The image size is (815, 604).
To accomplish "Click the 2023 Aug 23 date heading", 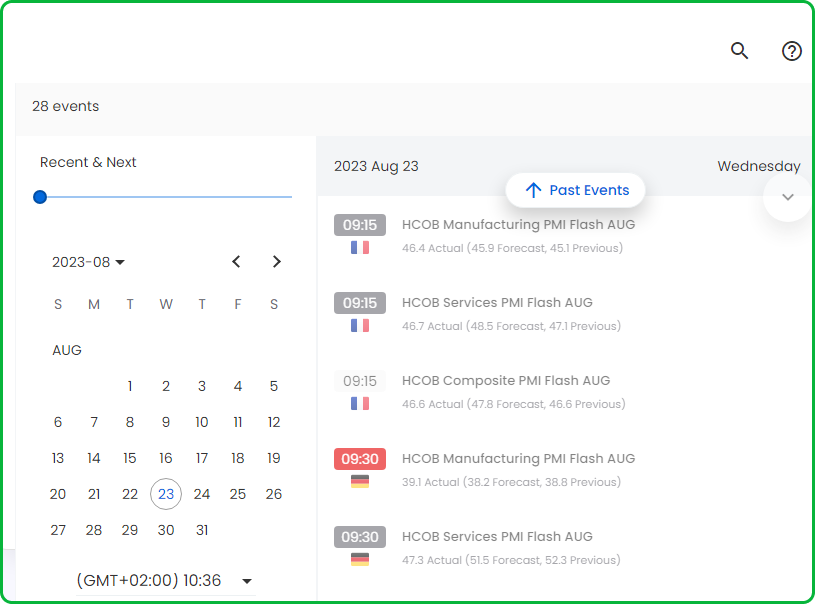I will point(377,166).
